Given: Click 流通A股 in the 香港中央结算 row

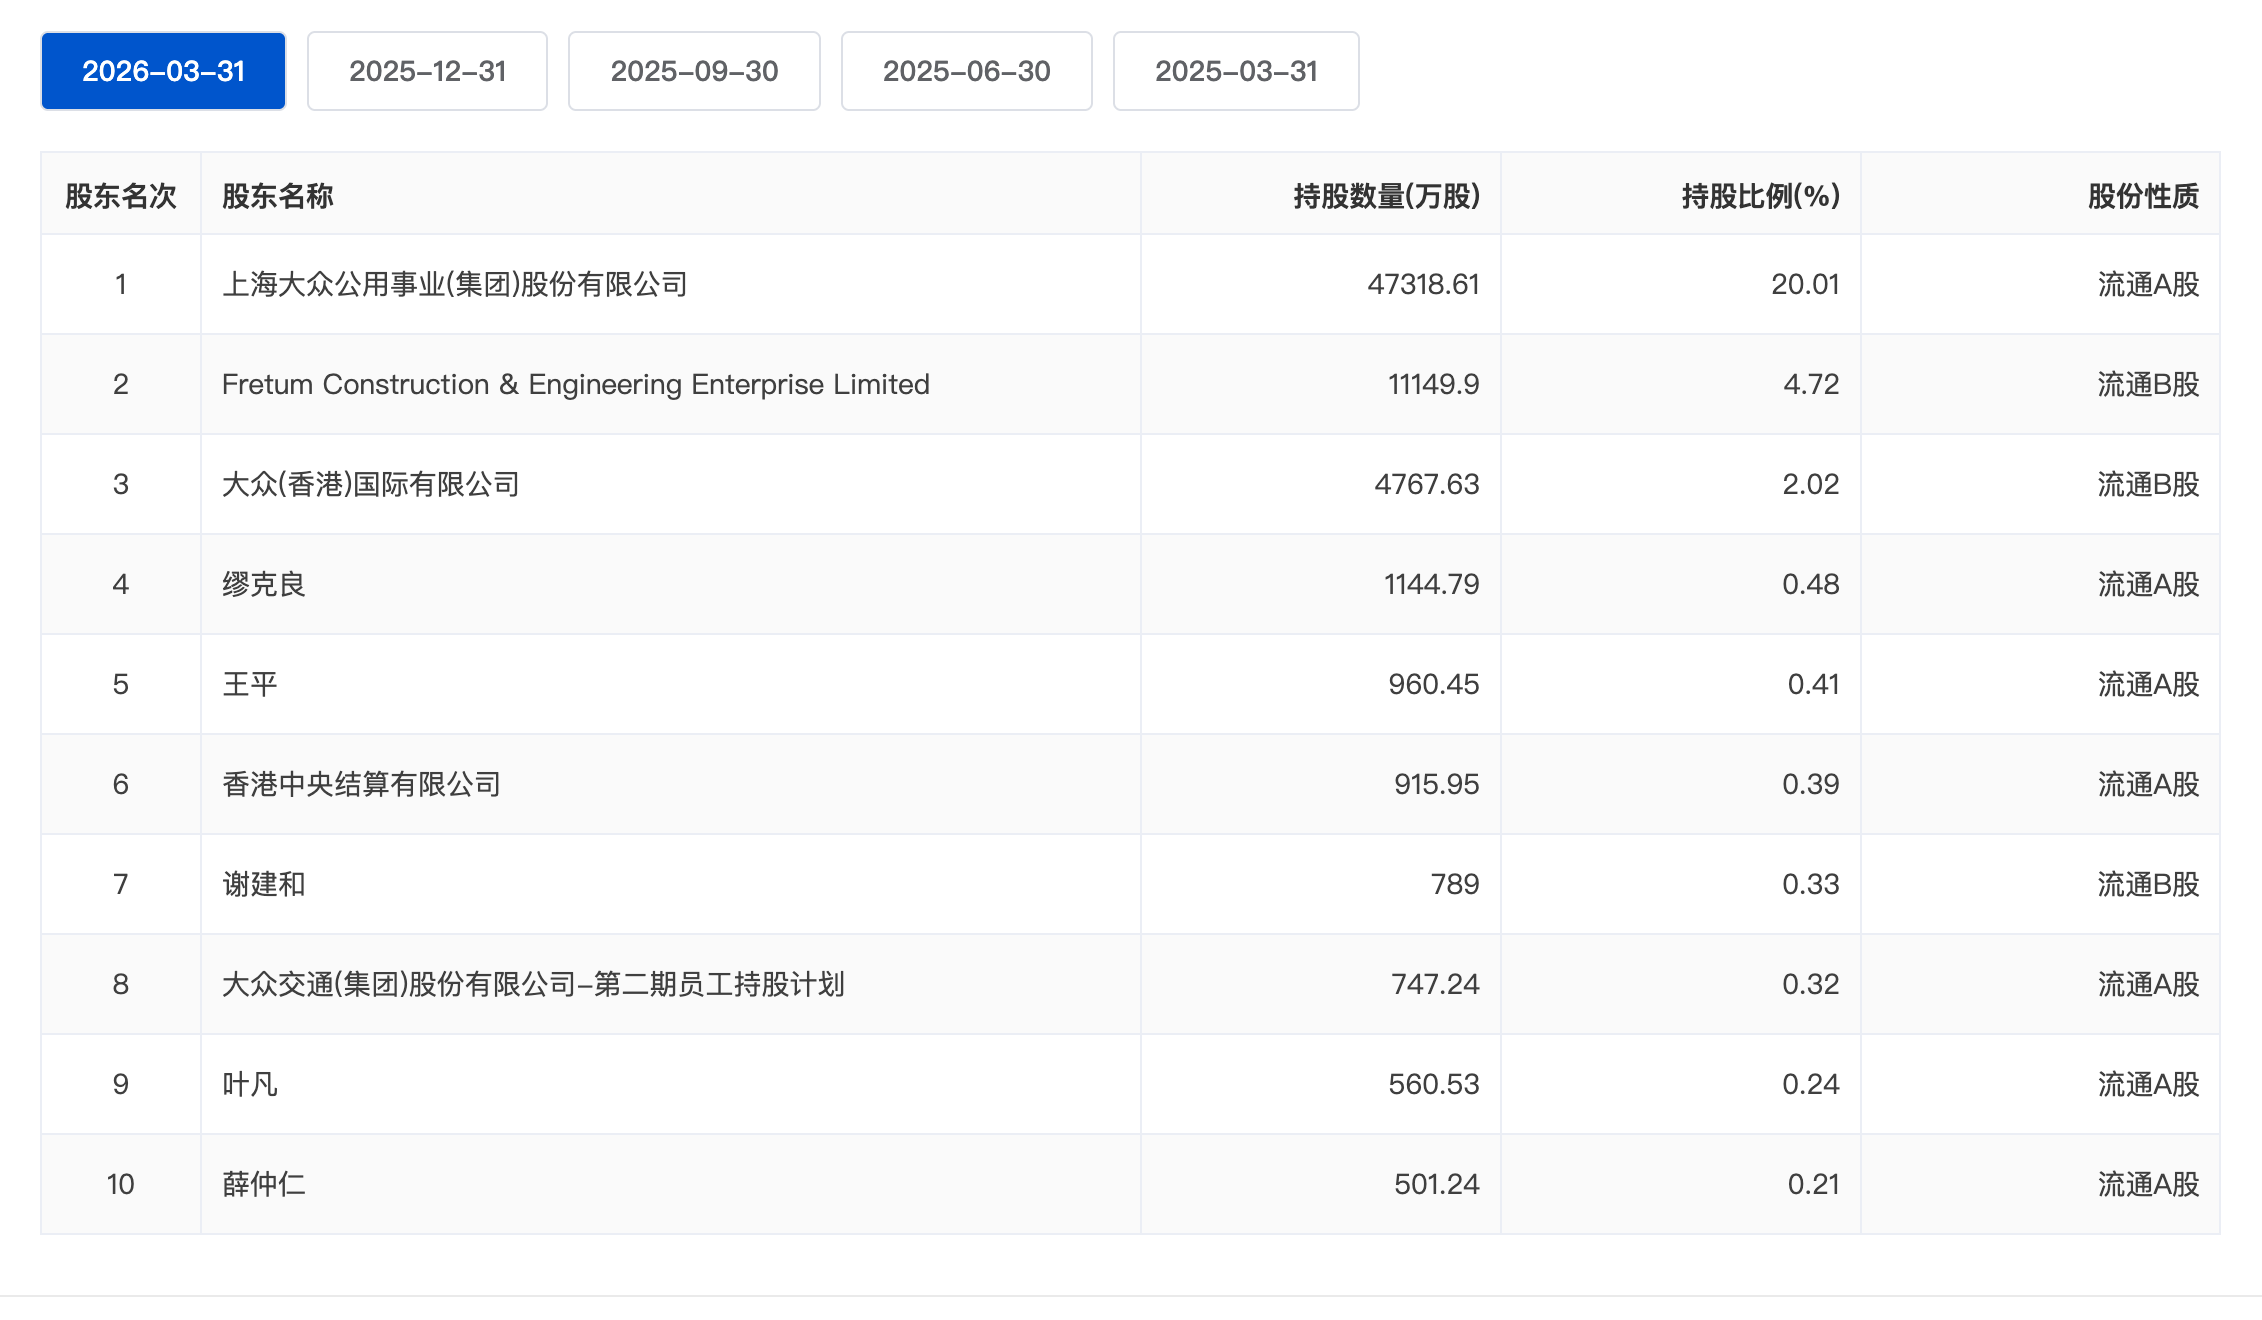Looking at the screenshot, I should pyautogui.click(x=2148, y=784).
